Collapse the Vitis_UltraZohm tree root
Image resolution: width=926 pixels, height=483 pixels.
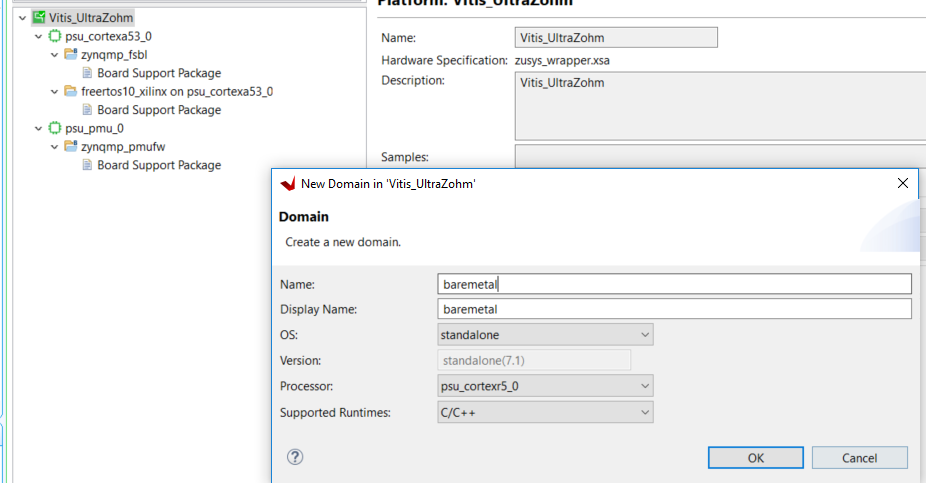click(x=23, y=18)
